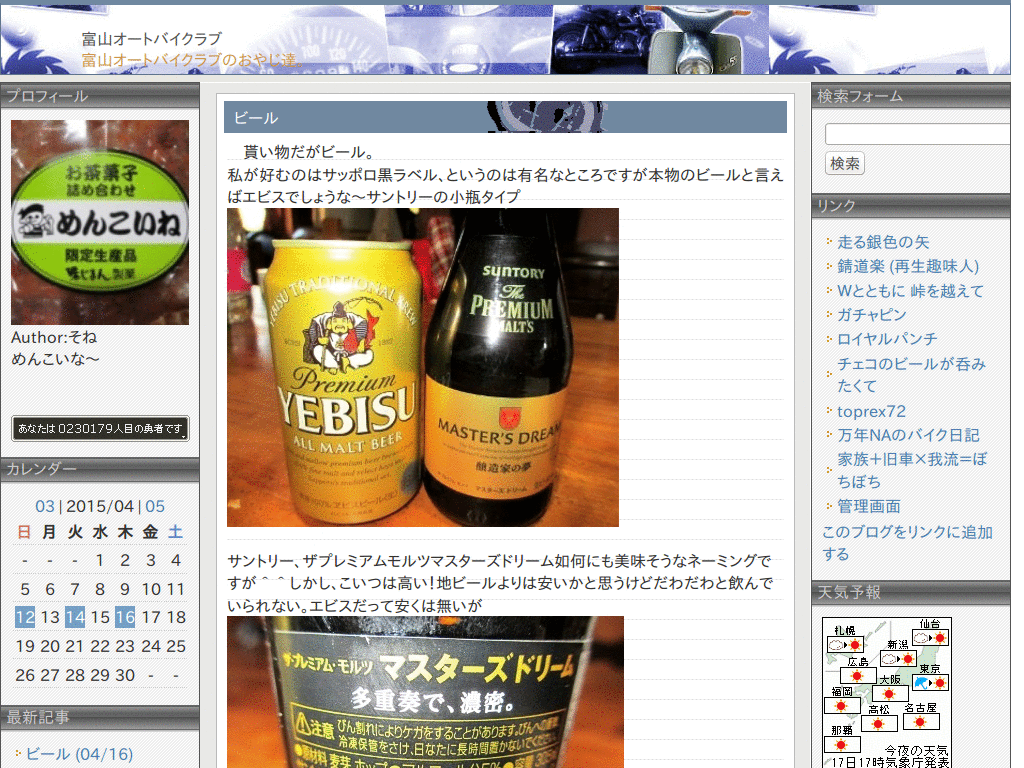Click the めんこいね profile image
This screenshot has width=1024, height=768.
100,222
